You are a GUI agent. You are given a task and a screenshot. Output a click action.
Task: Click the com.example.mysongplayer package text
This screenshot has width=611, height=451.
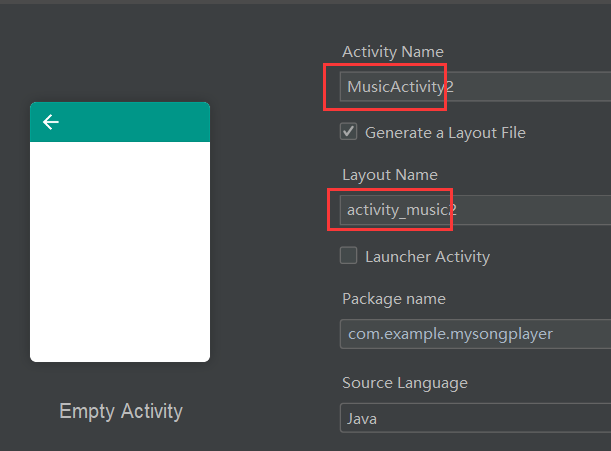[450, 333]
